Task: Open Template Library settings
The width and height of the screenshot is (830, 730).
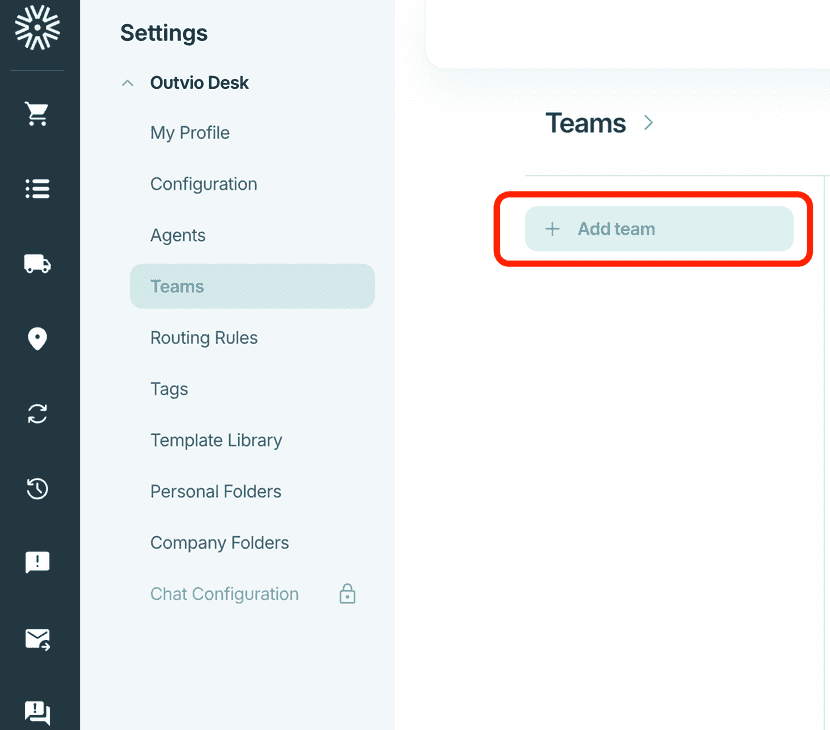Action: tap(216, 440)
